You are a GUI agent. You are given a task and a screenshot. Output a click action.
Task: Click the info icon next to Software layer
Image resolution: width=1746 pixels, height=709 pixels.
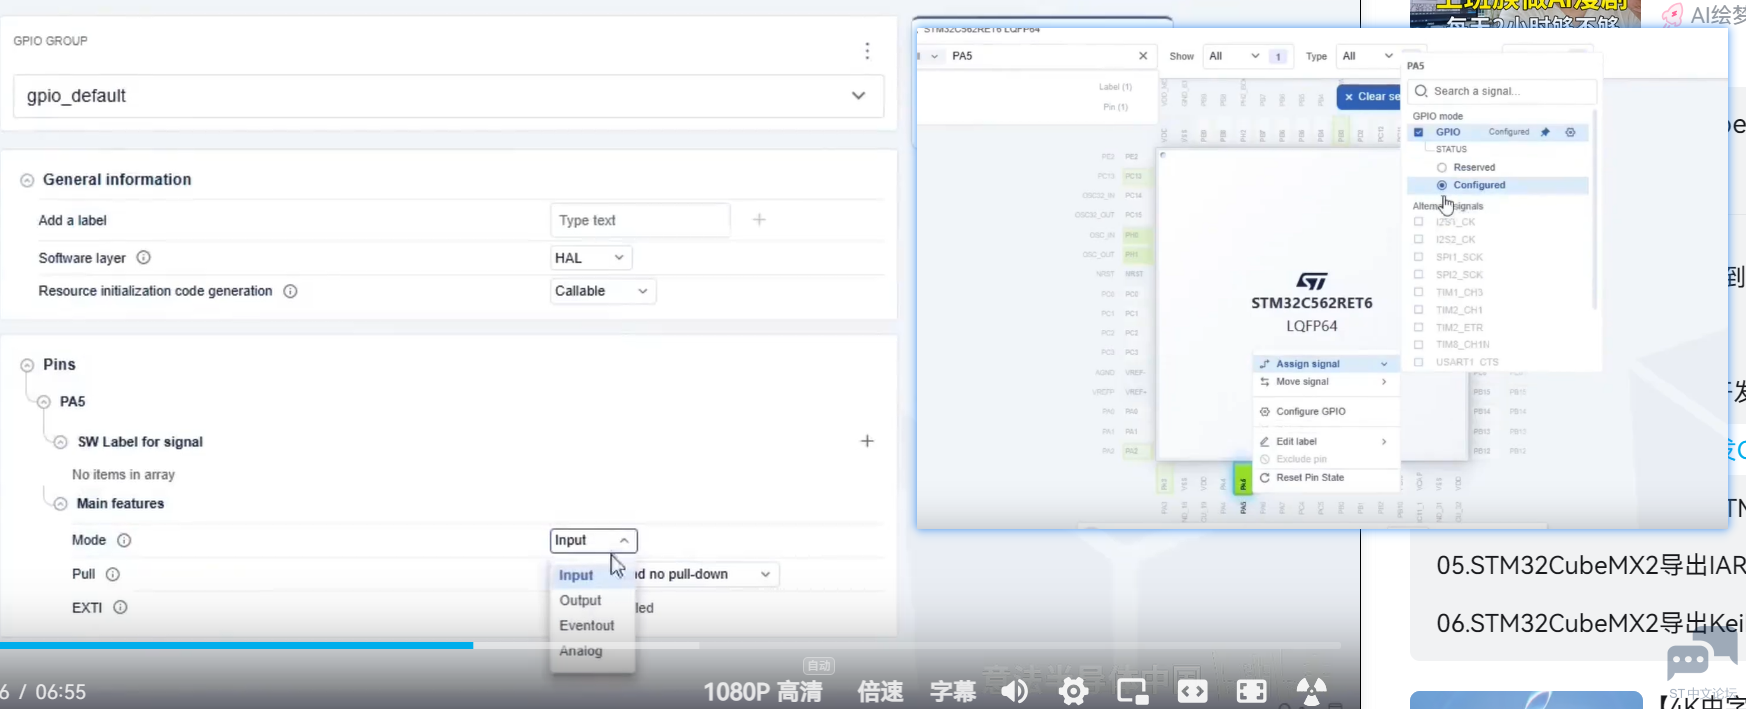coord(143,258)
